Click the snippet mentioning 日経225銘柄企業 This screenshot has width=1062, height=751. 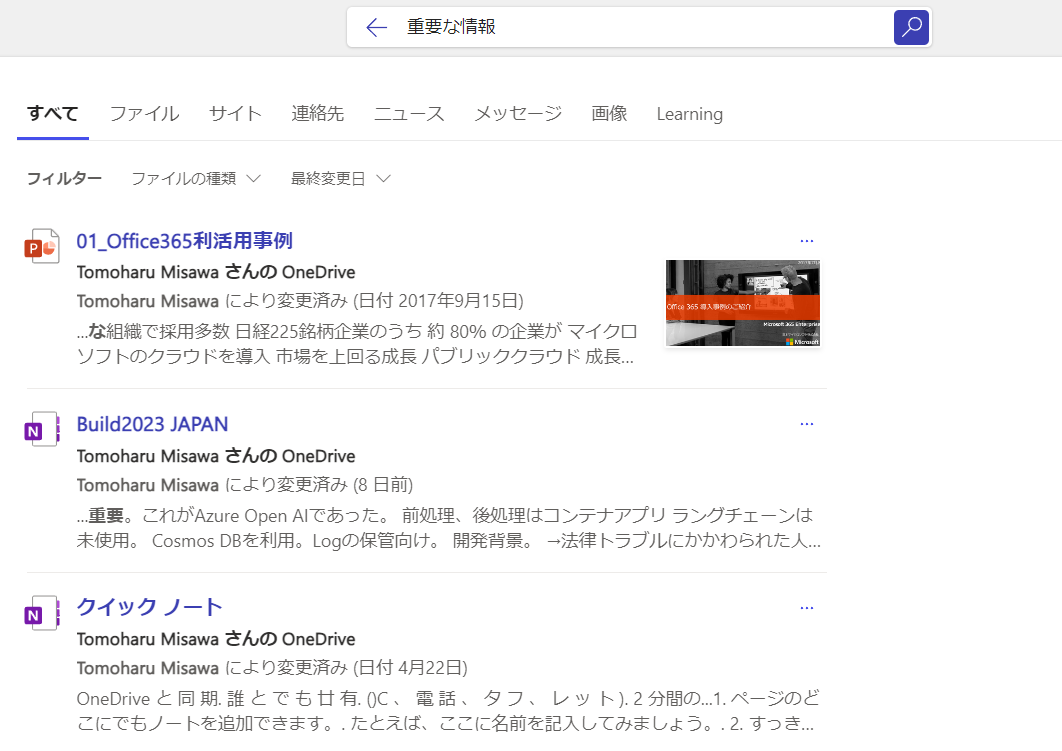pos(356,344)
